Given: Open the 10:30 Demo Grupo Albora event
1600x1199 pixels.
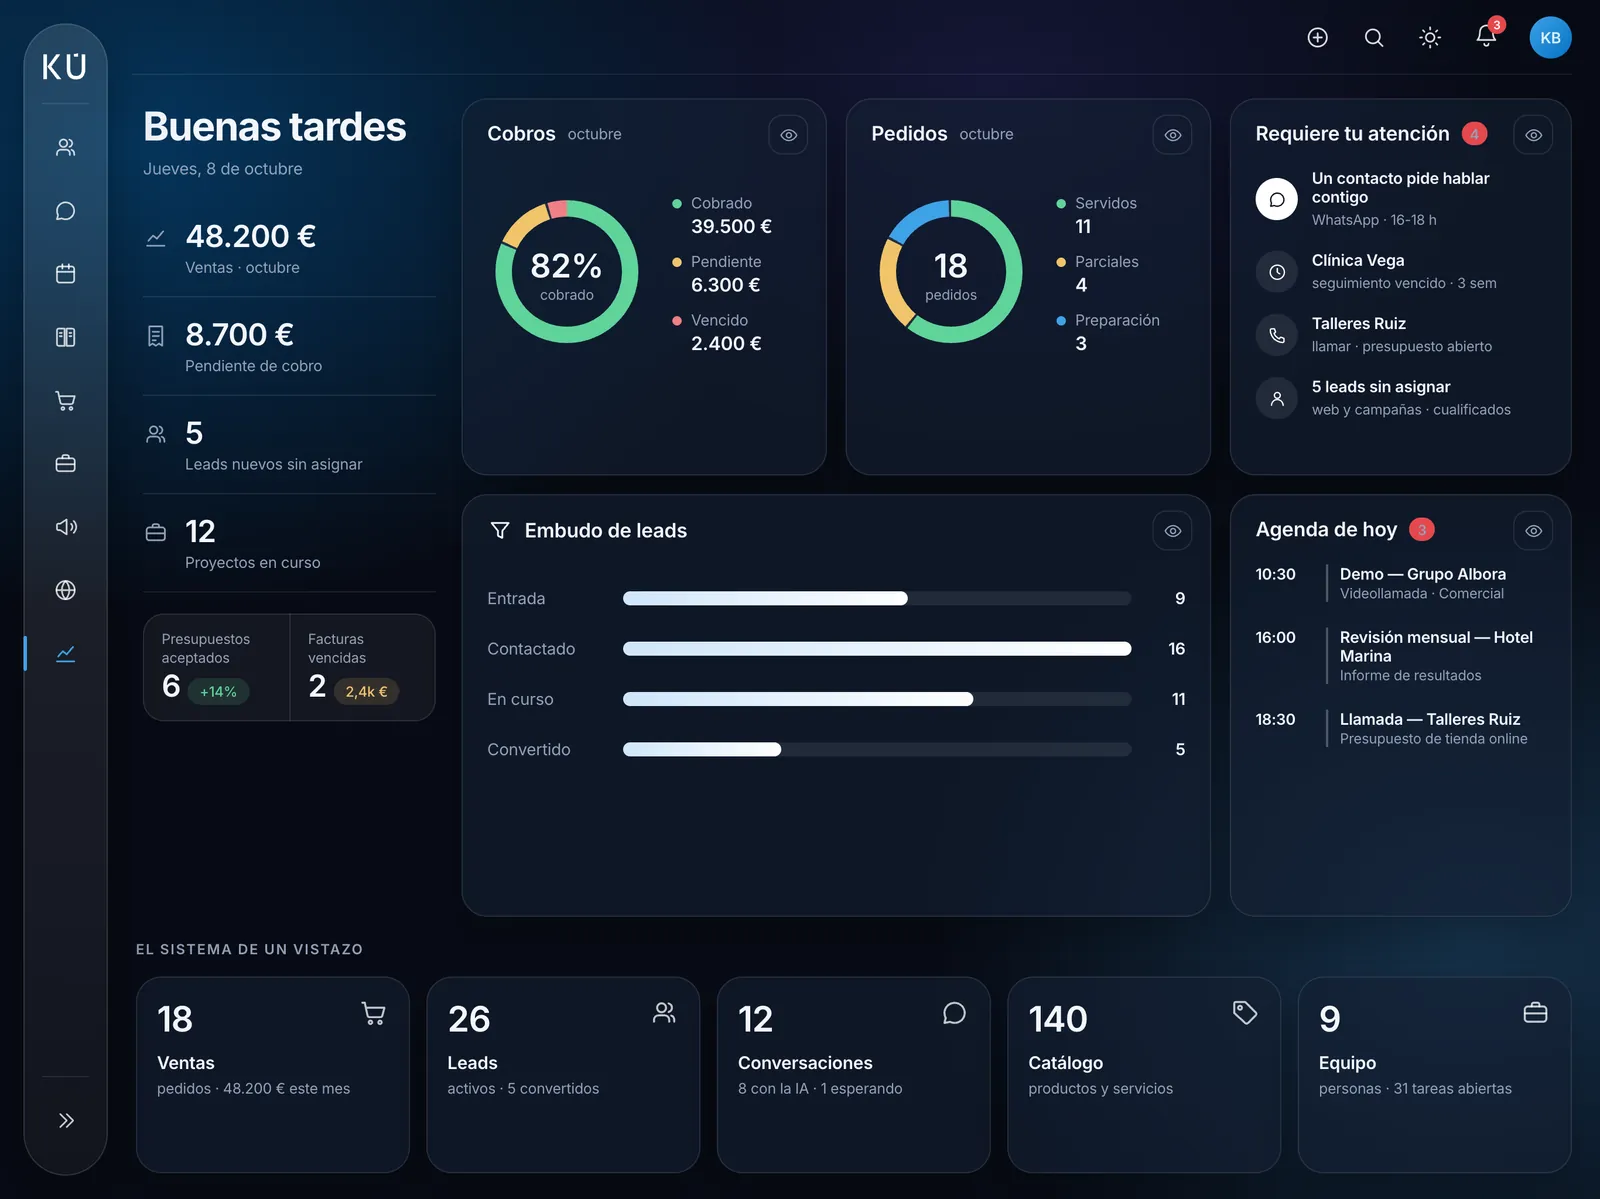Looking at the screenshot, I should coord(1400,583).
